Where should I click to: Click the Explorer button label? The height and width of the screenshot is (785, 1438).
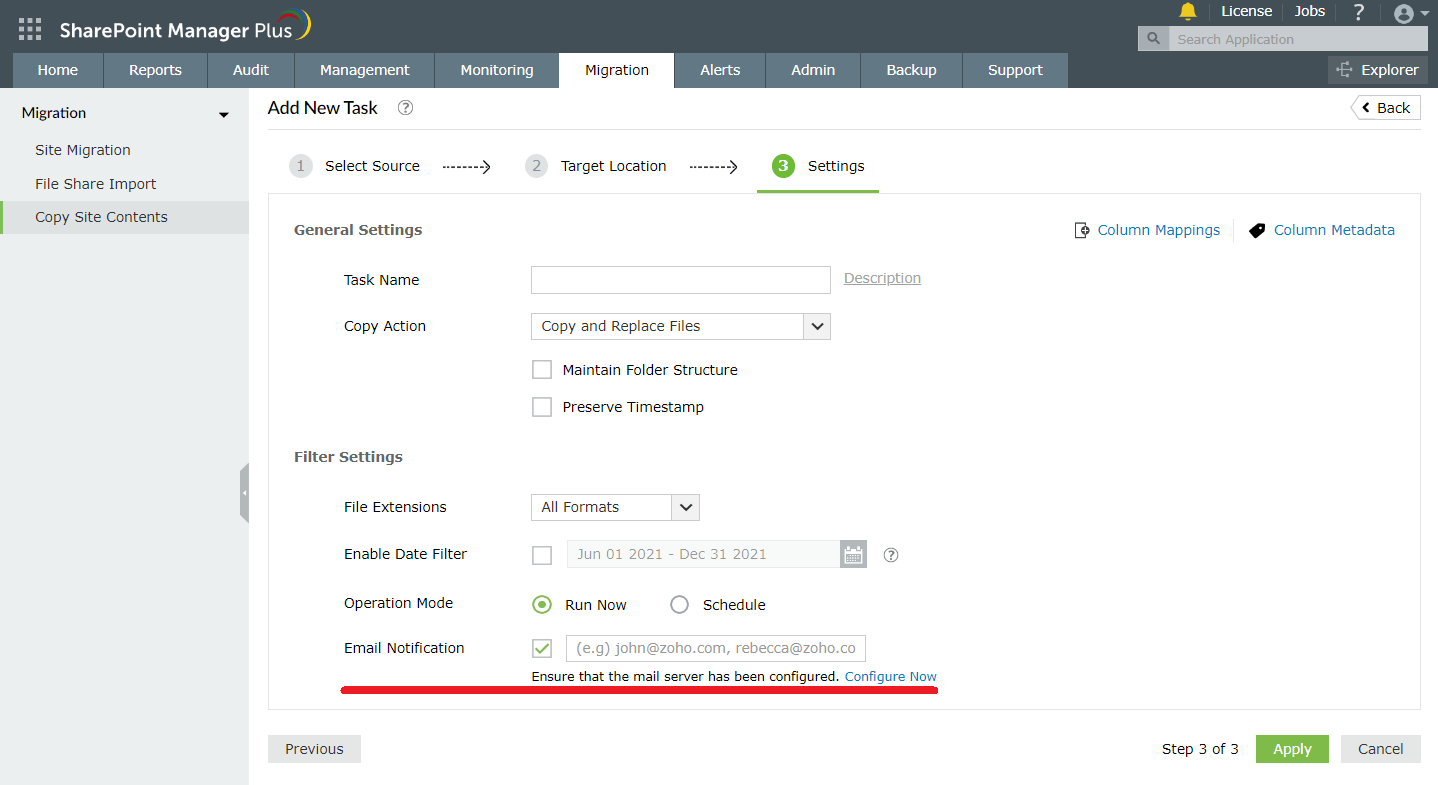point(1390,70)
